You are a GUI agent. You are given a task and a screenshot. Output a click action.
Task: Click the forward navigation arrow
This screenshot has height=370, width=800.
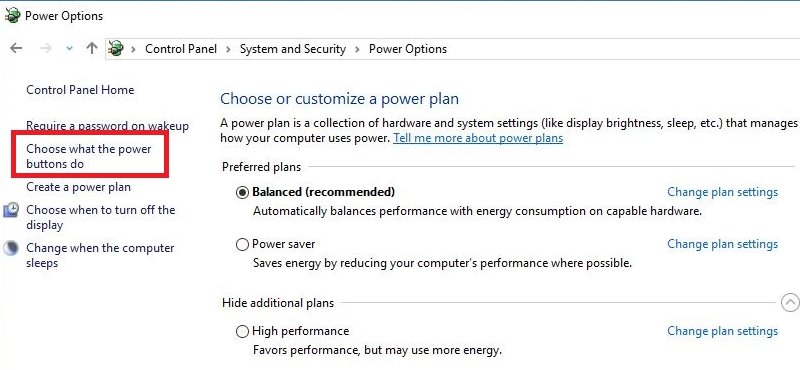click(46, 48)
